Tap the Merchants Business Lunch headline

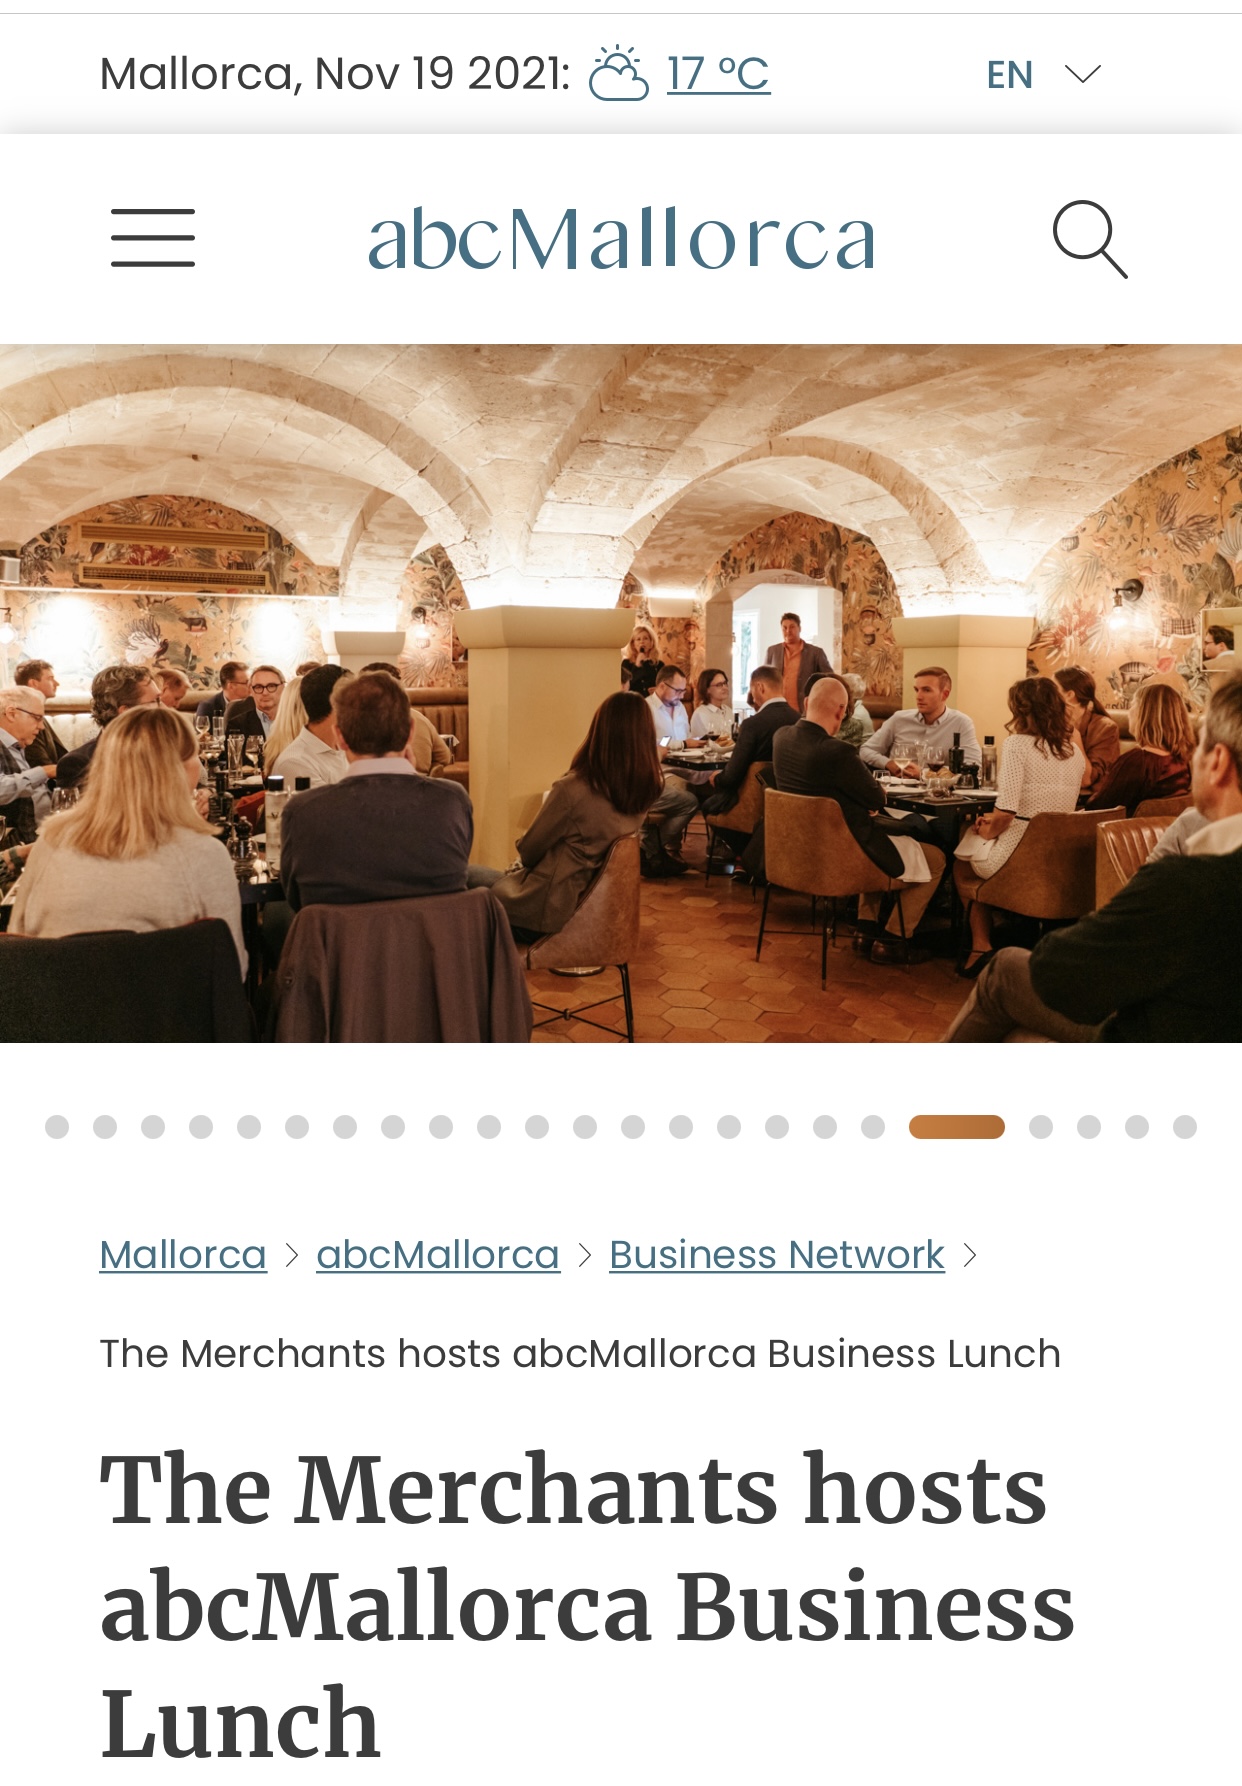pos(587,1606)
